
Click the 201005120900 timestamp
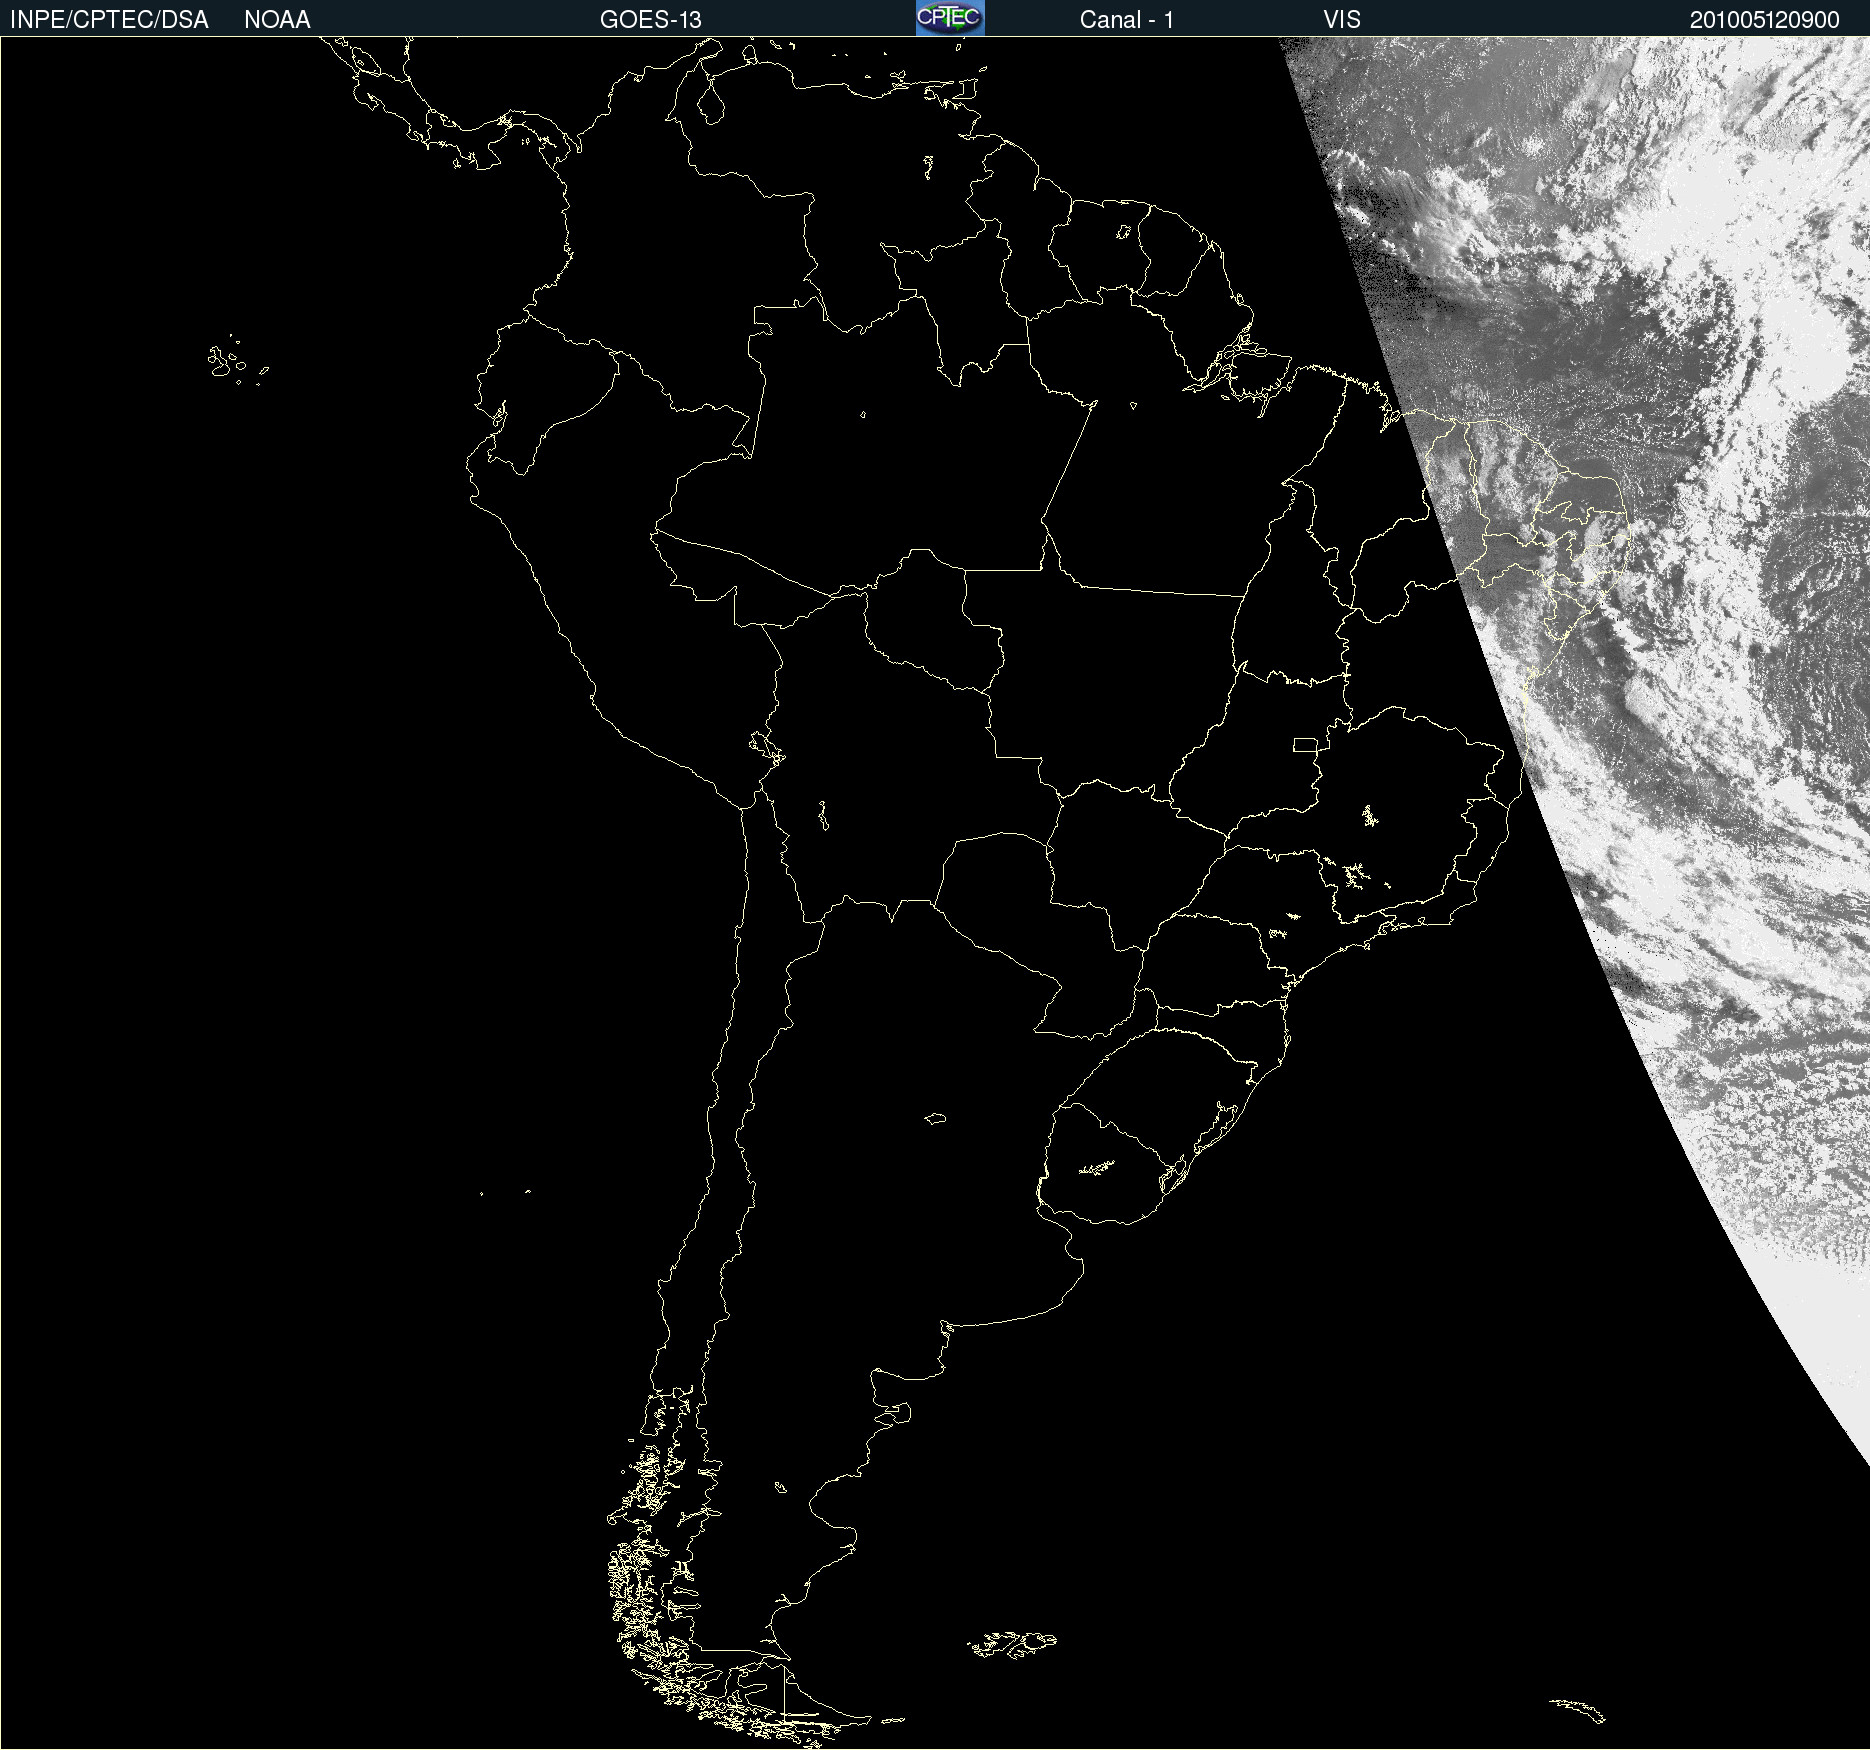1764,20
